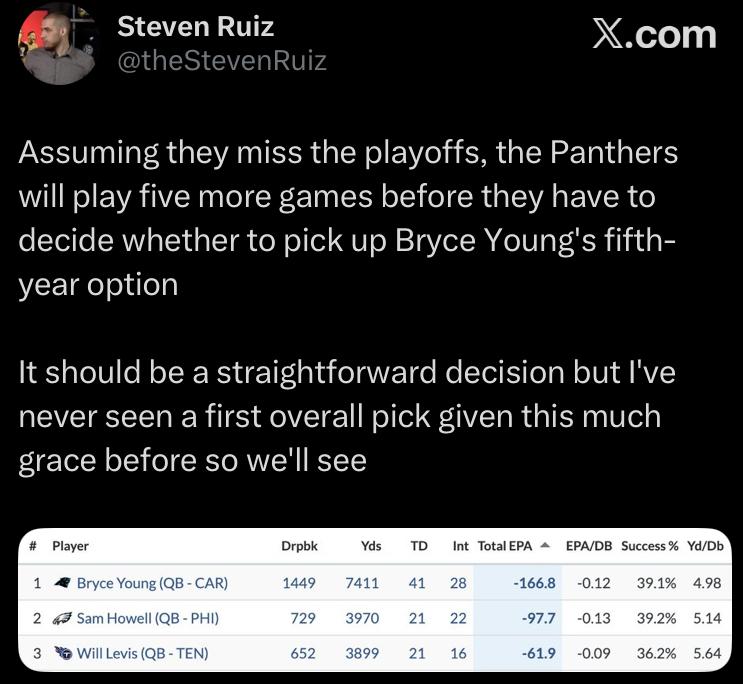Sort by the Success % column header
743x684 pixels.
649,546
